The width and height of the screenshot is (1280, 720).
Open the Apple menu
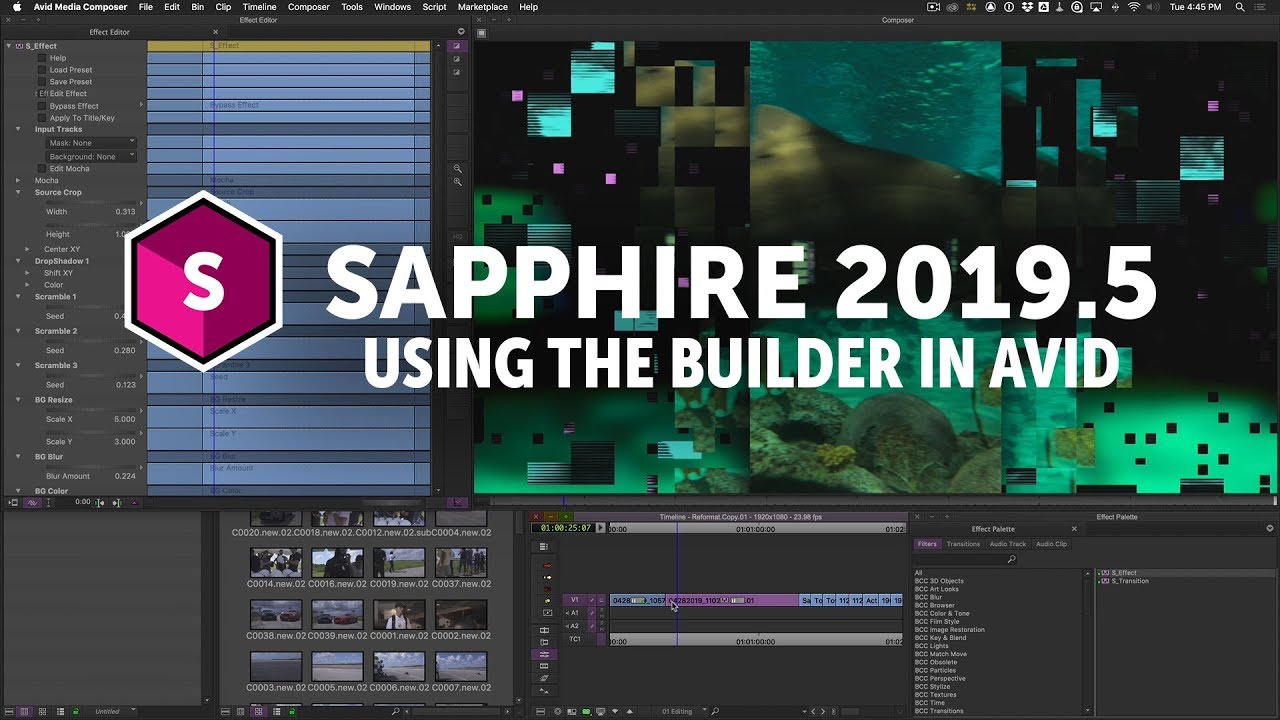pyautogui.click(x=17, y=7)
